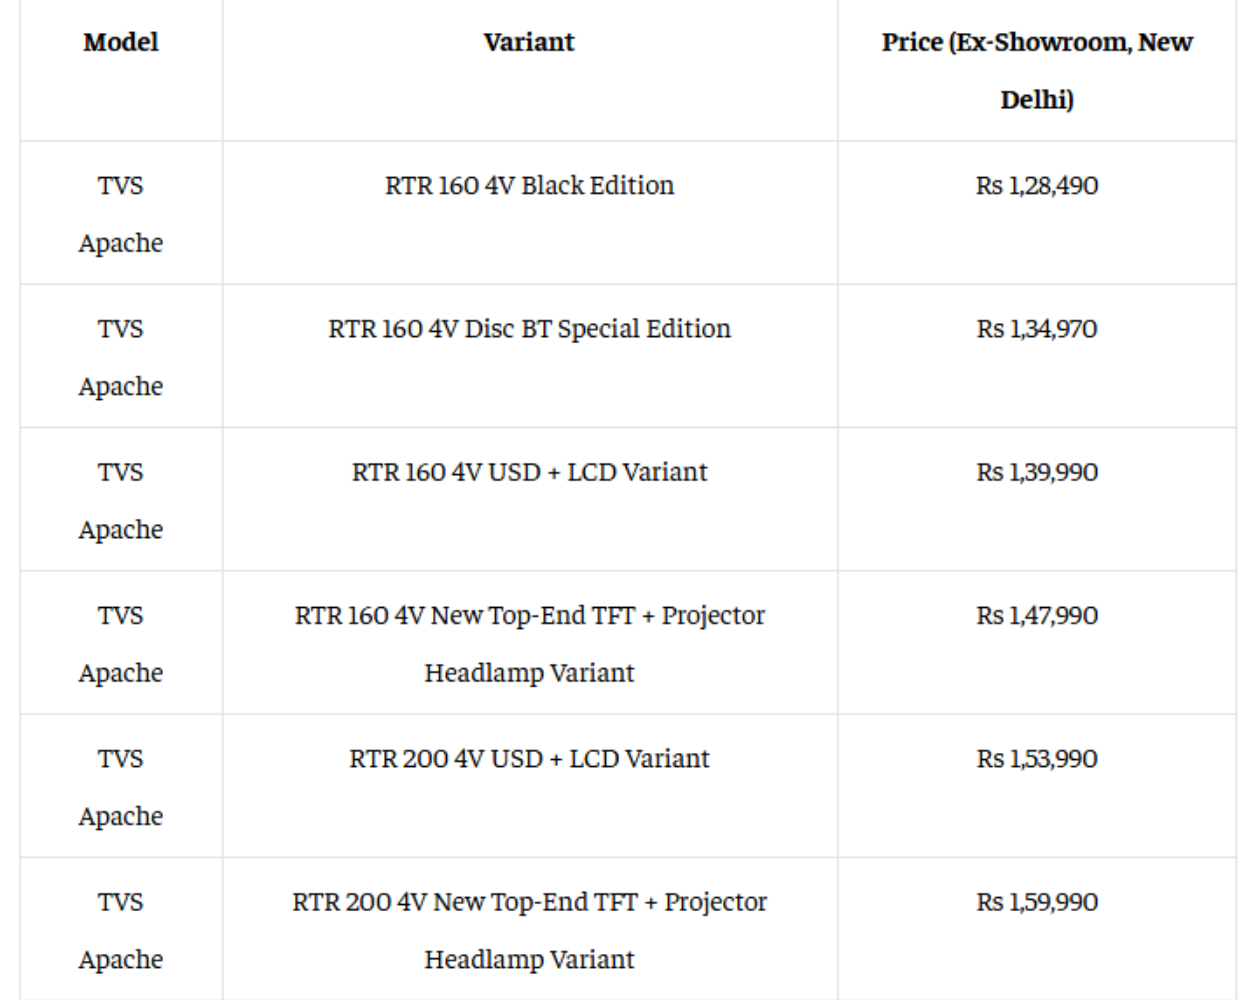Click the Rs 1,34,970 price cell
Screen dimensions: 1260x1000
(x=1037, y=328)
